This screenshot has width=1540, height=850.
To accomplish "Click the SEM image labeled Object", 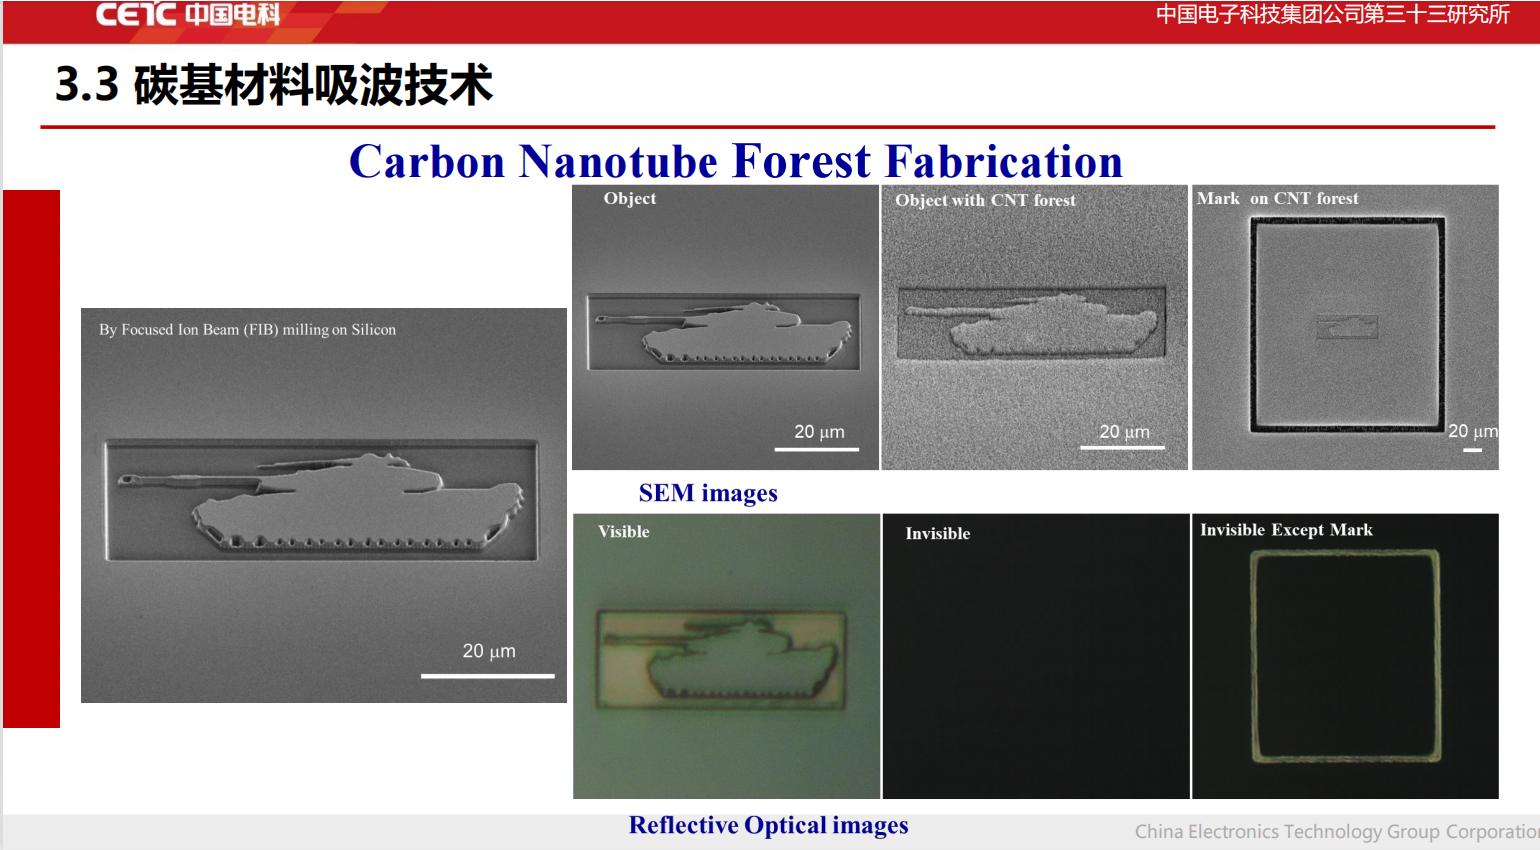I will (x=725, y=327).
